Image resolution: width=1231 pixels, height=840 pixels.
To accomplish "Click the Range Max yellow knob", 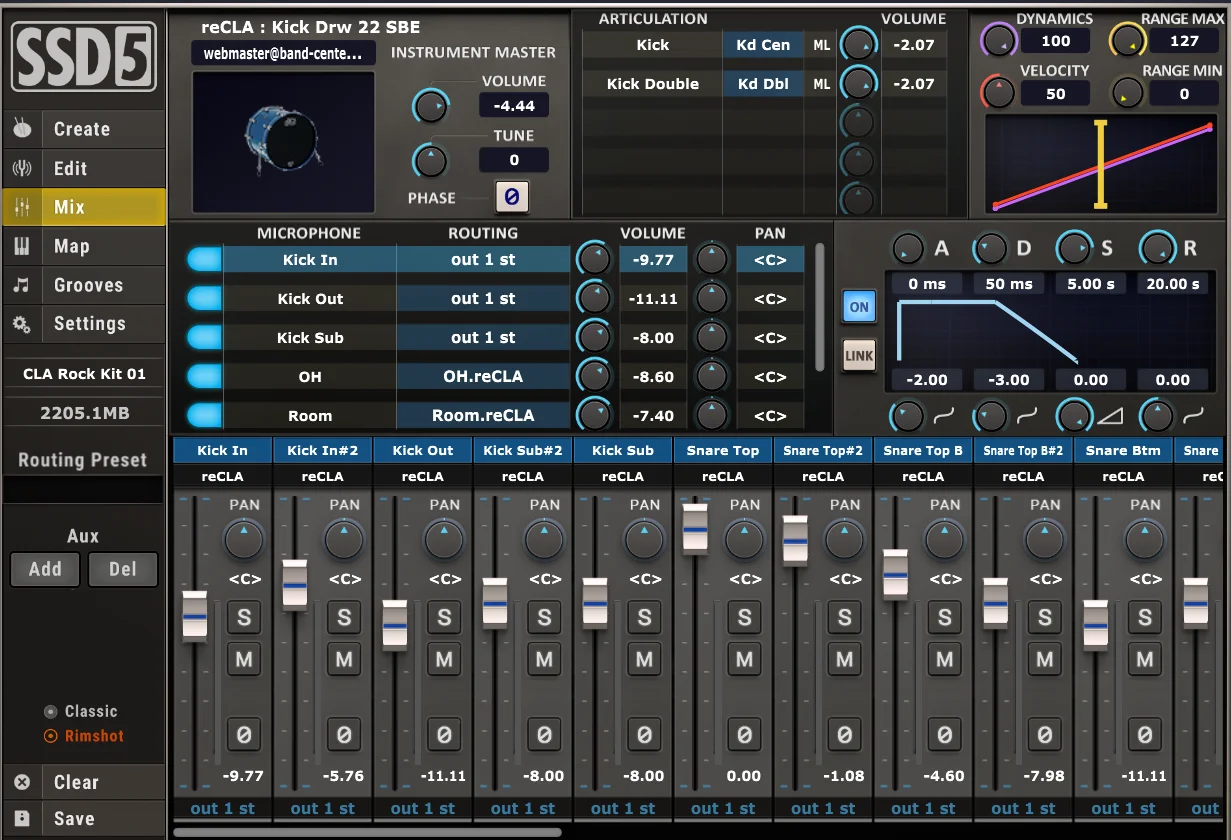I will pyautogui.click(x=1127, y=41).
